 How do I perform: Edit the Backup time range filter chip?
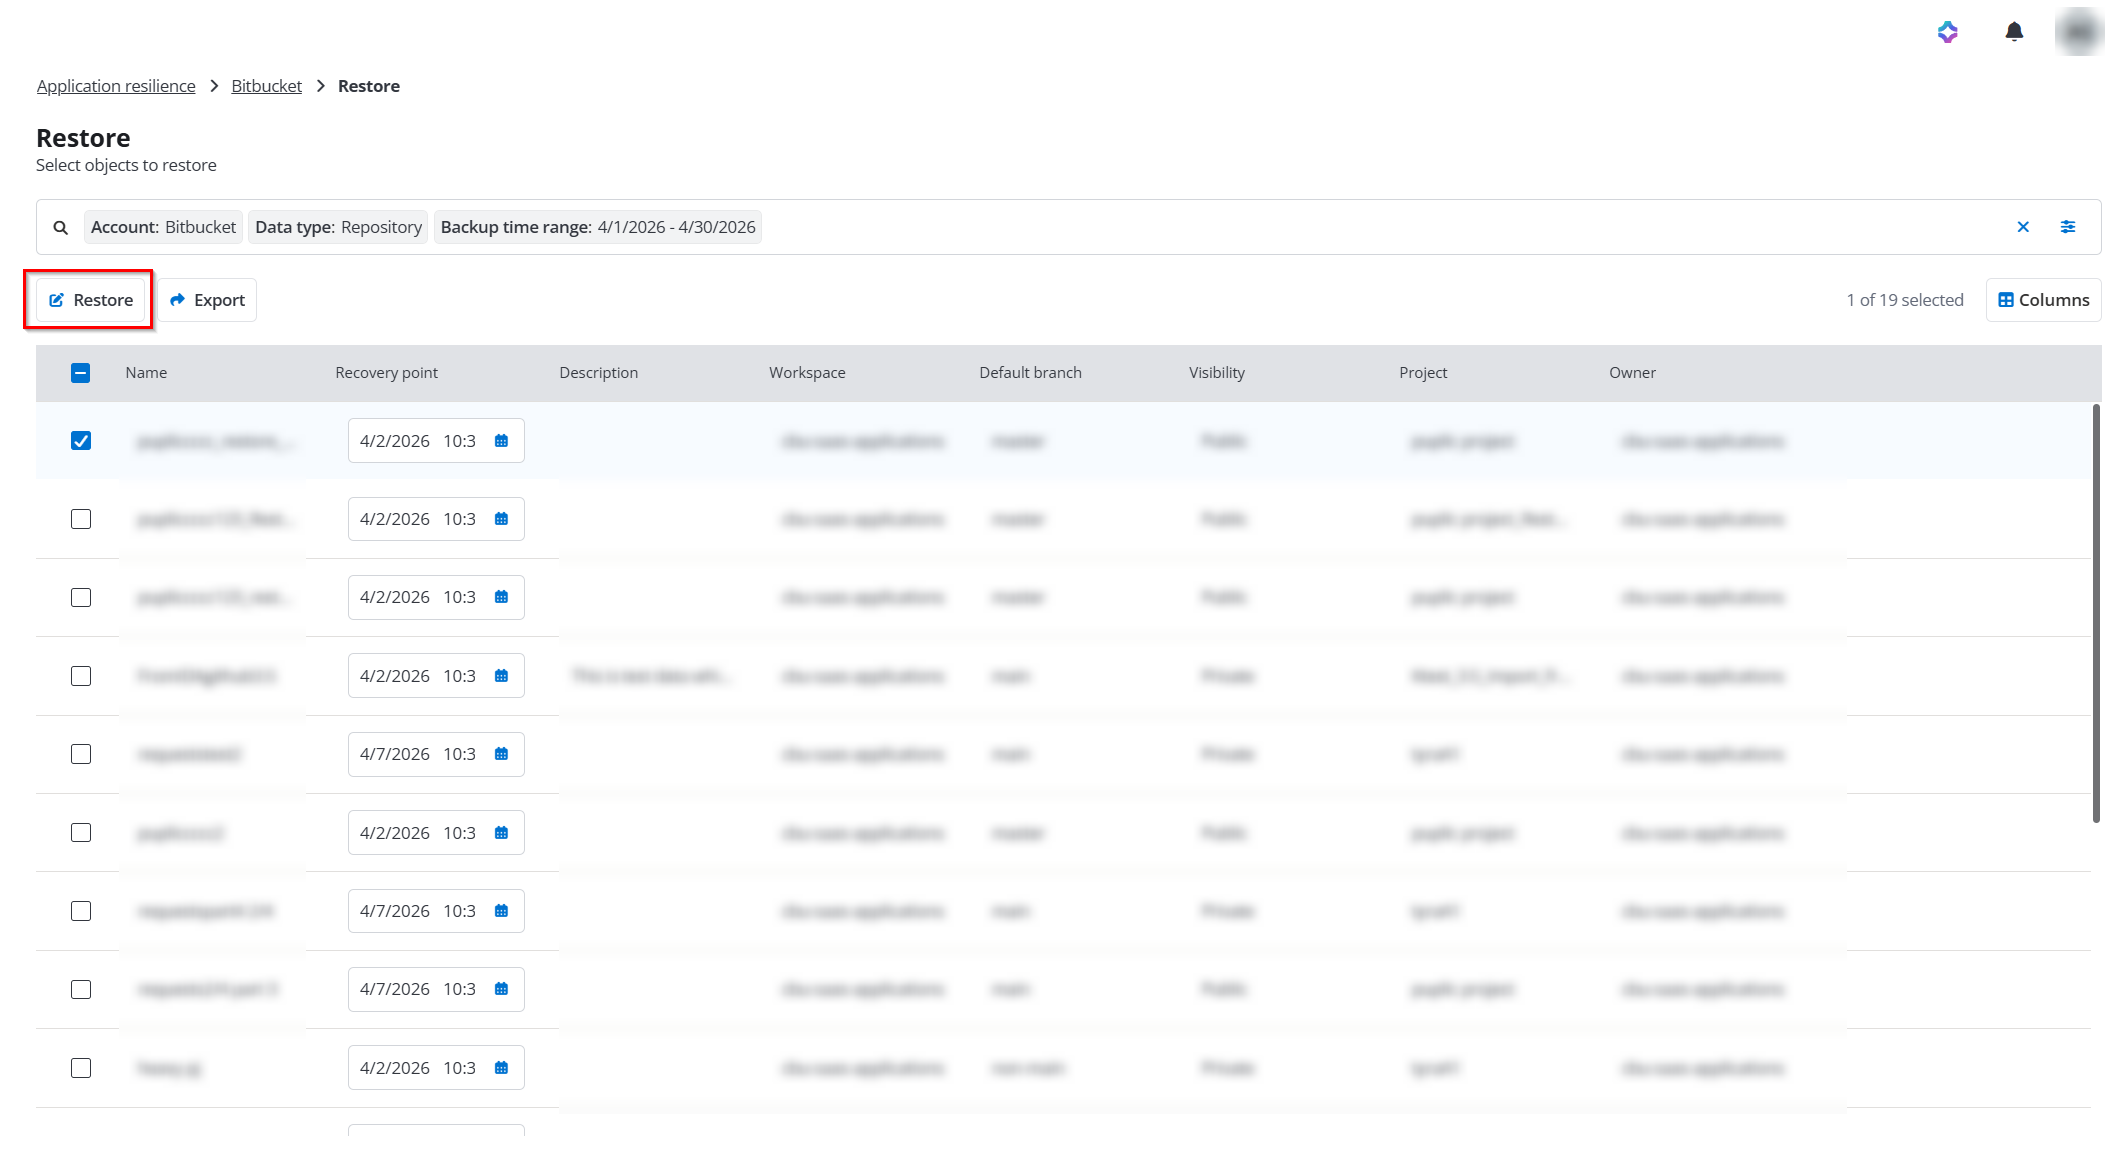click(597, 227)
